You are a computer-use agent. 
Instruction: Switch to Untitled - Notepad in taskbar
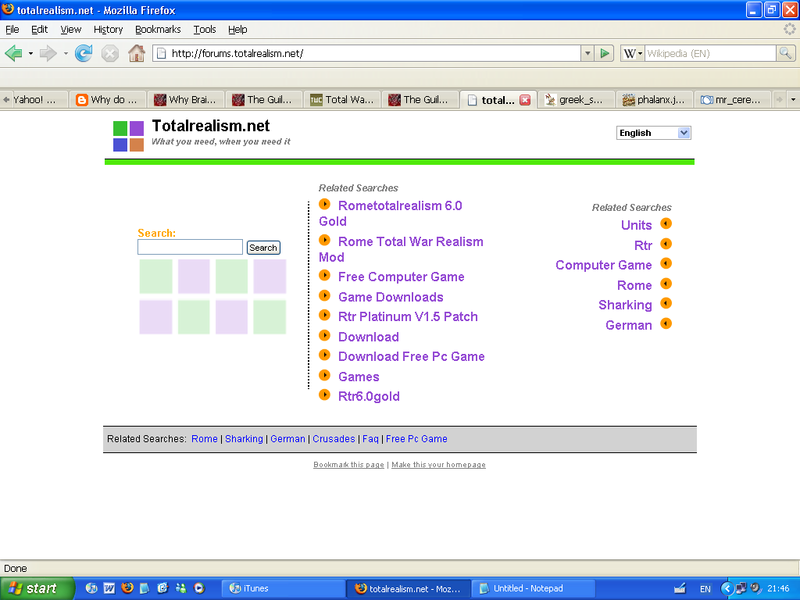(x=535, y=588)
